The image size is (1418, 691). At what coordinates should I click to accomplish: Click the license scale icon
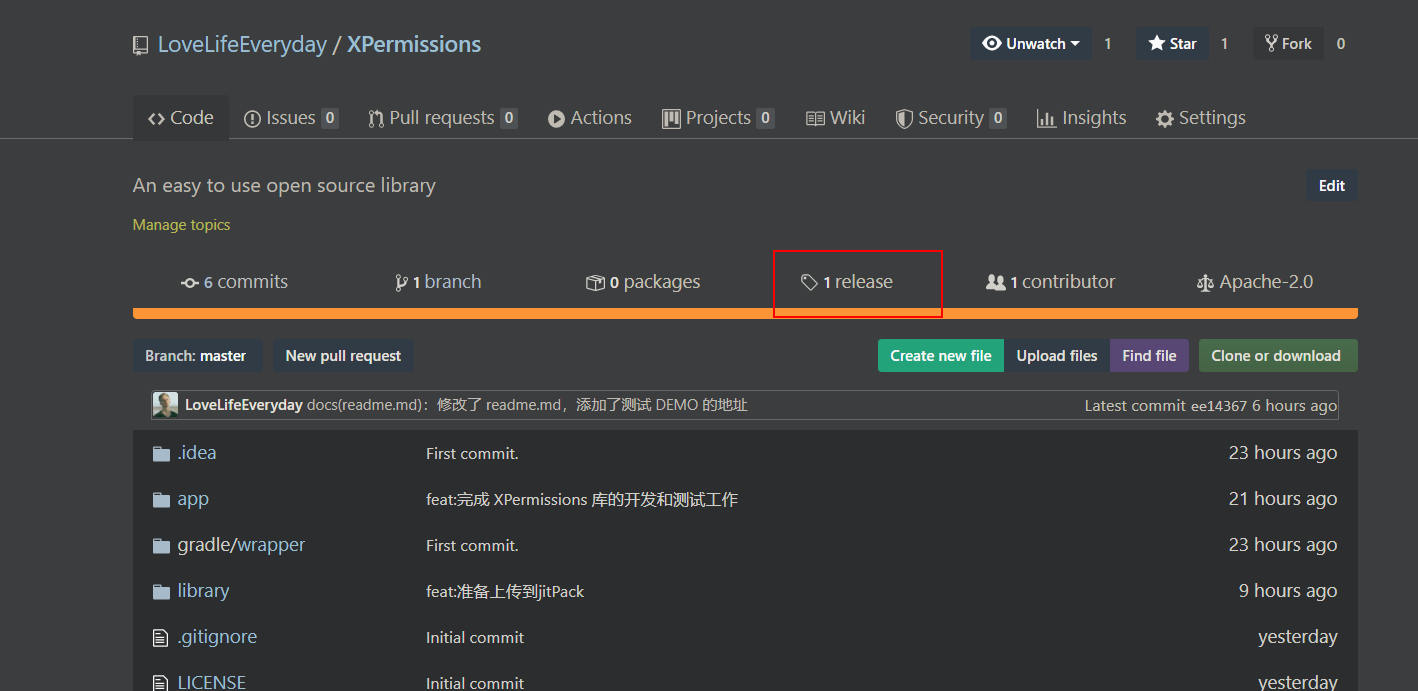pyautogui.click(x=1205, y=283)
